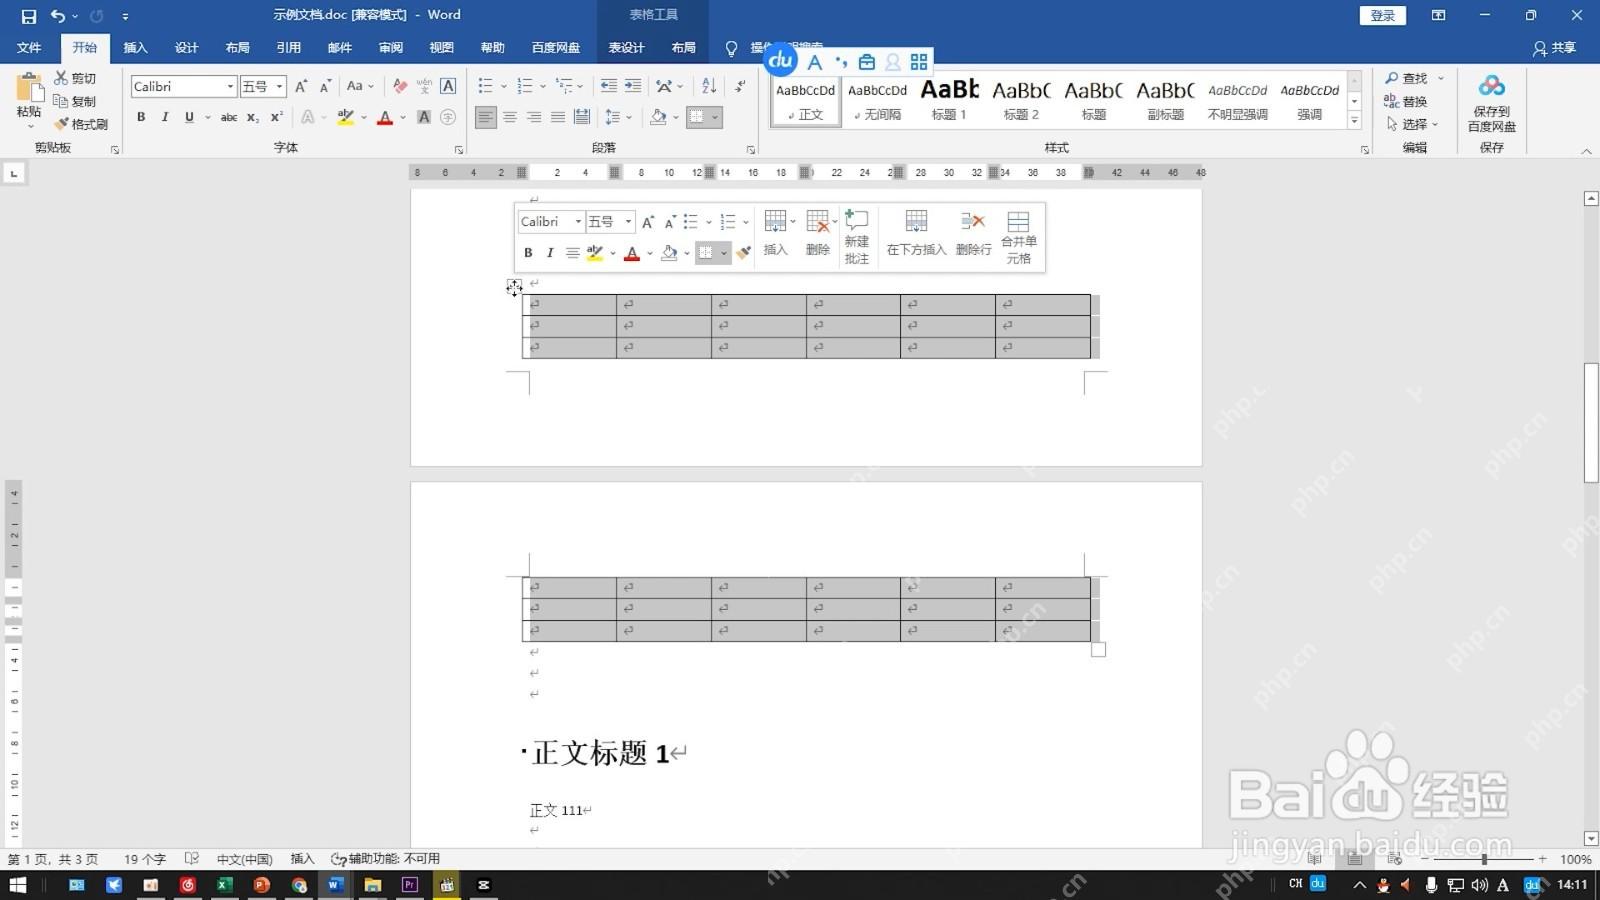Click the zoom slider in the status bar

coord(1484,859)
